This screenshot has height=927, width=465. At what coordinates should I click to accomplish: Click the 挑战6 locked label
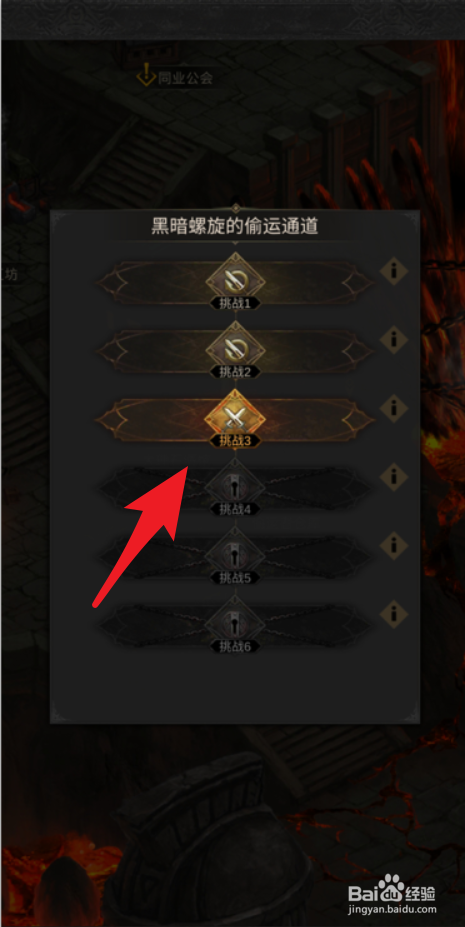(x=235, y=646)
